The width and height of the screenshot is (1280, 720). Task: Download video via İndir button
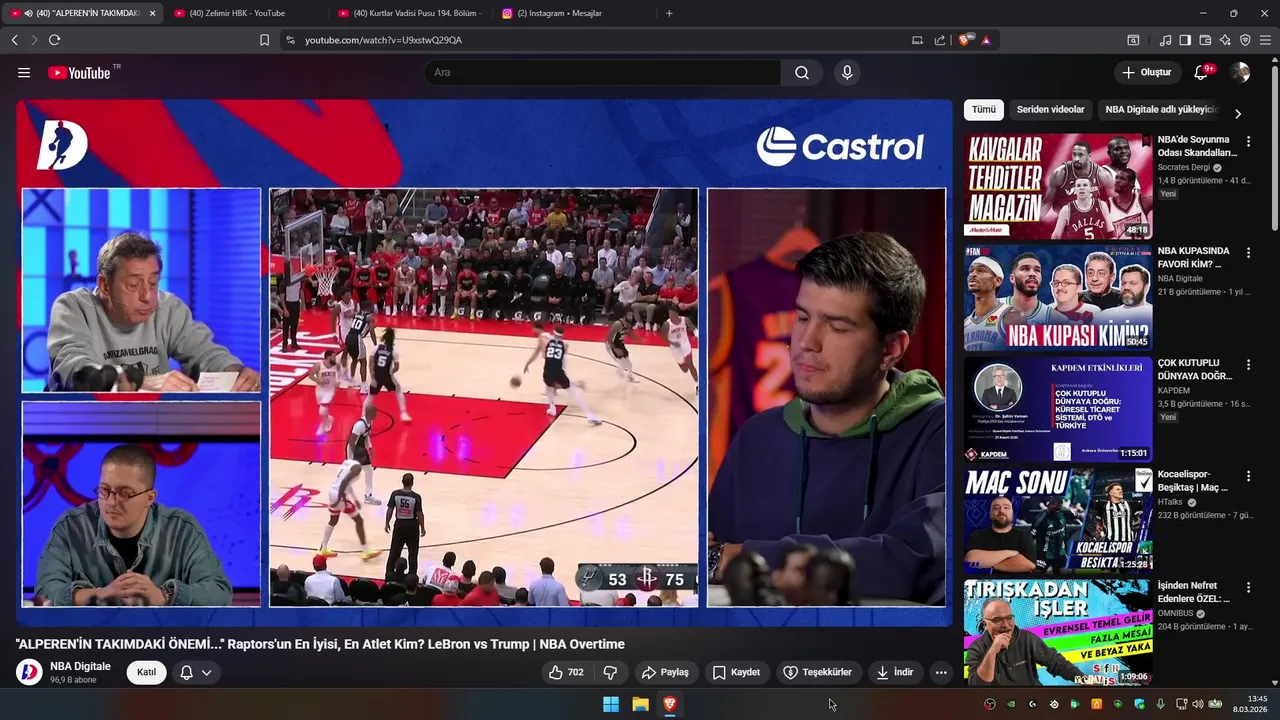pyautogui.click(x=895, y=672)
